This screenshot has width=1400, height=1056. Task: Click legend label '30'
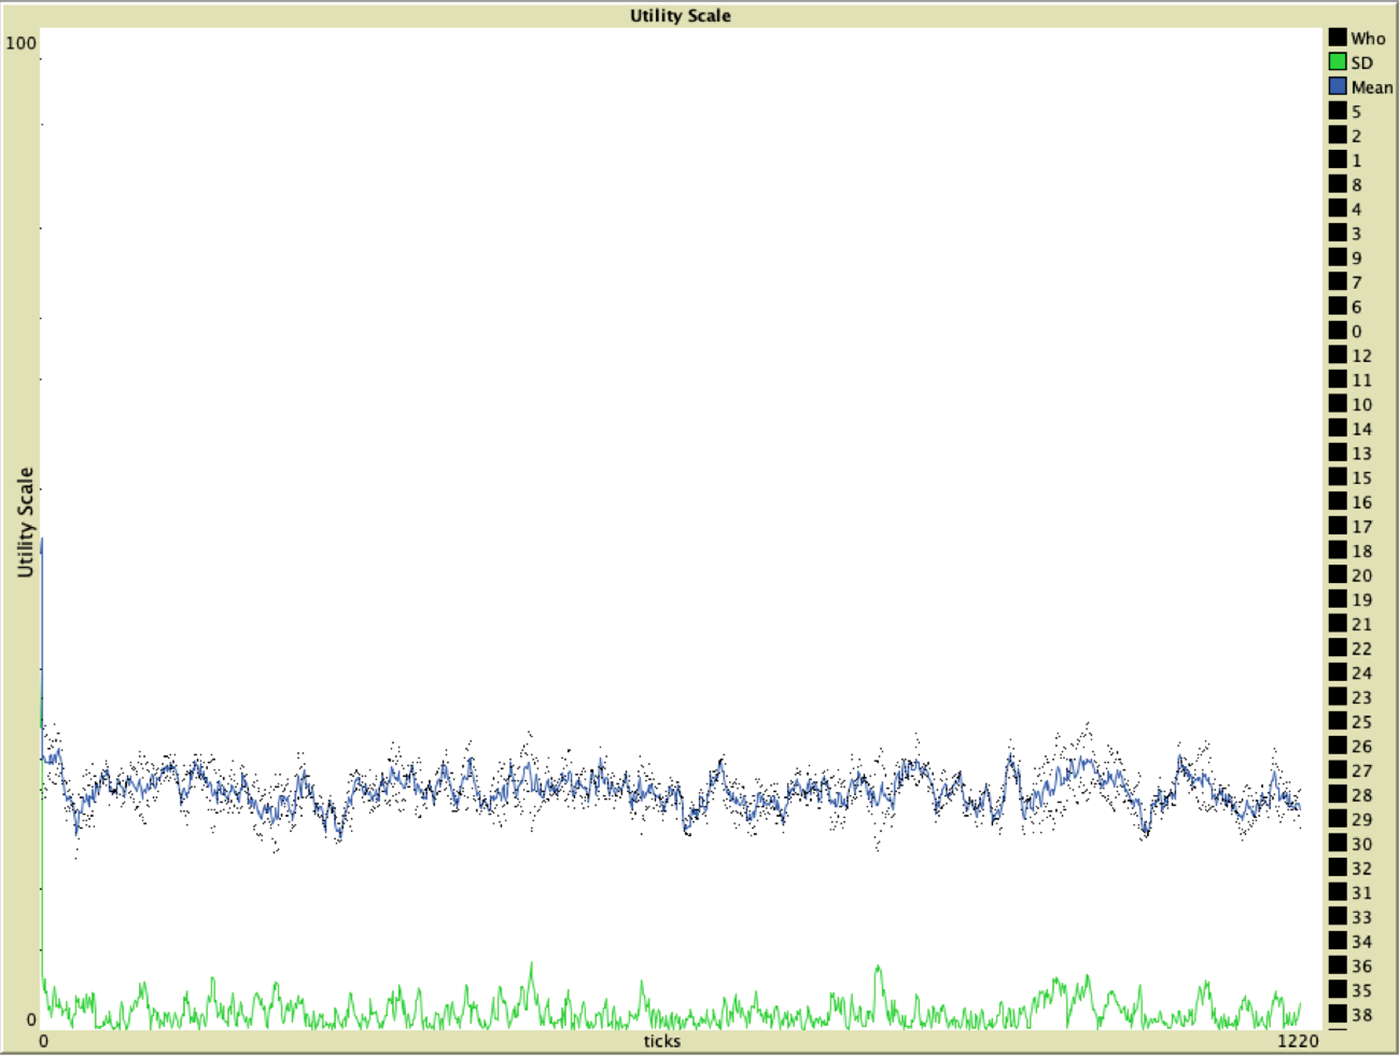point(1362,844)
